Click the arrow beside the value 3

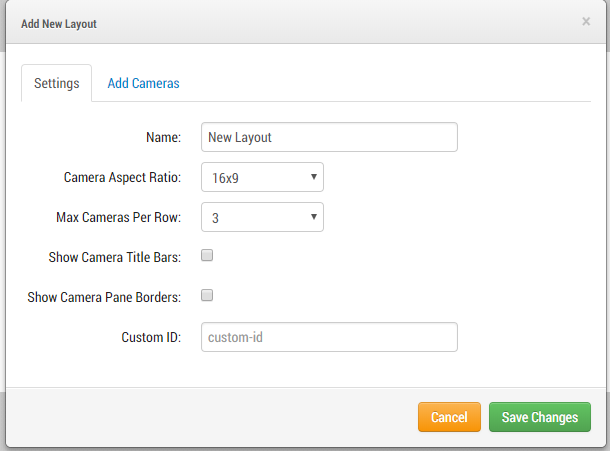click(313, 217)
